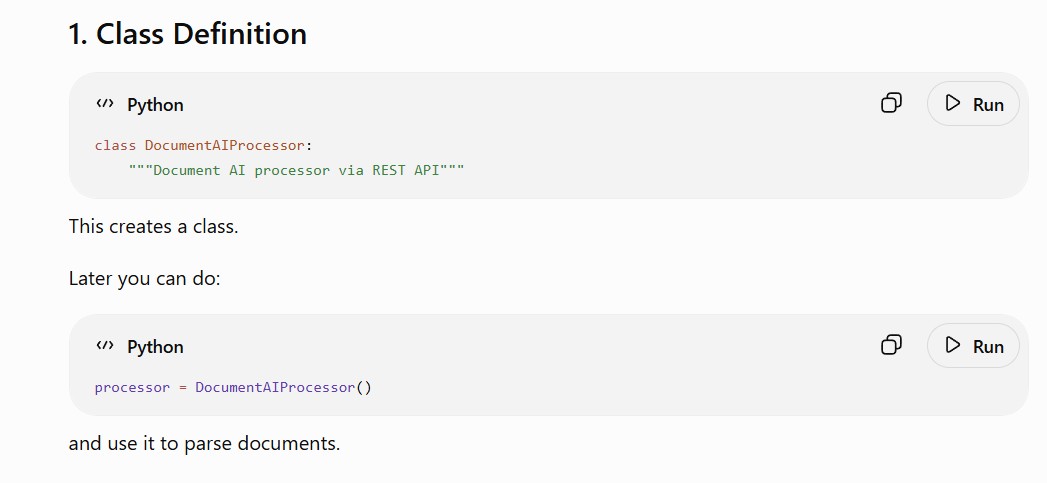
Task: Click the docstring 'Document AI processor via REST API'
Action: [296, 170]
